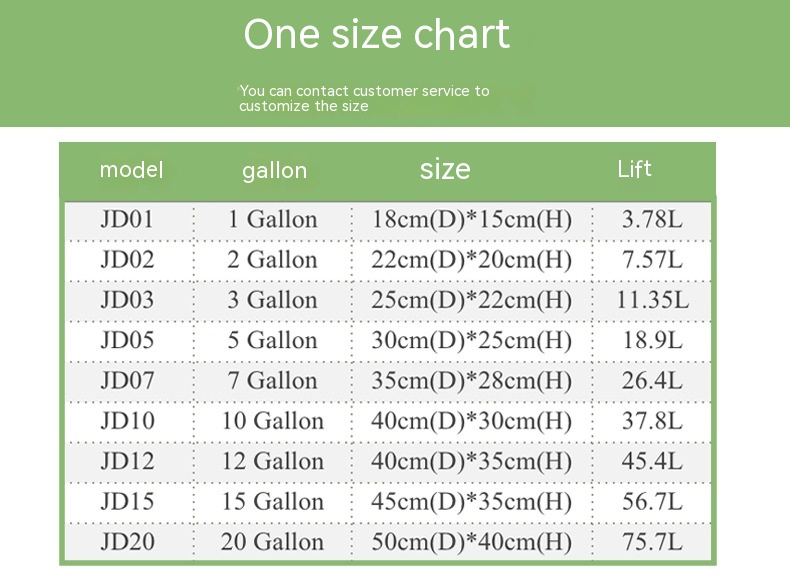The image size is (790, 582).
Task: Click the '15 Gallon' cell
Action: click(272, 502)
